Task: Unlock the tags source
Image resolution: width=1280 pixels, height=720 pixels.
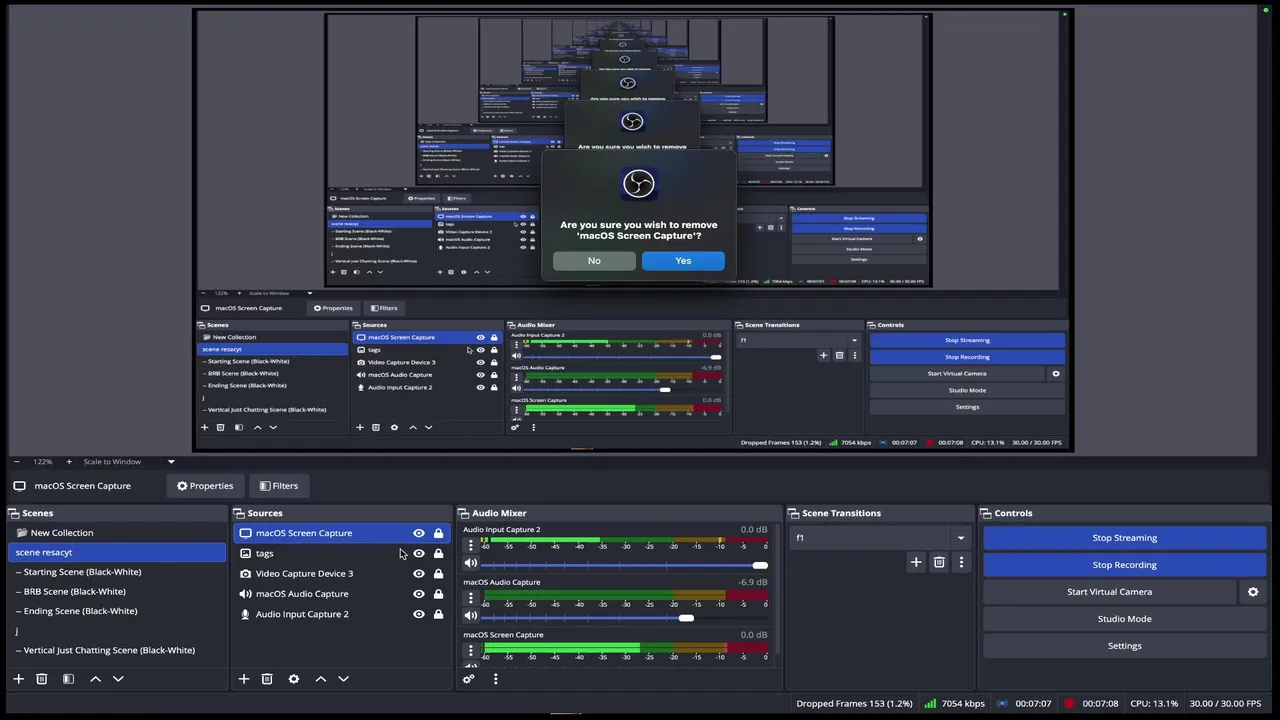Action: click(438, 553)
